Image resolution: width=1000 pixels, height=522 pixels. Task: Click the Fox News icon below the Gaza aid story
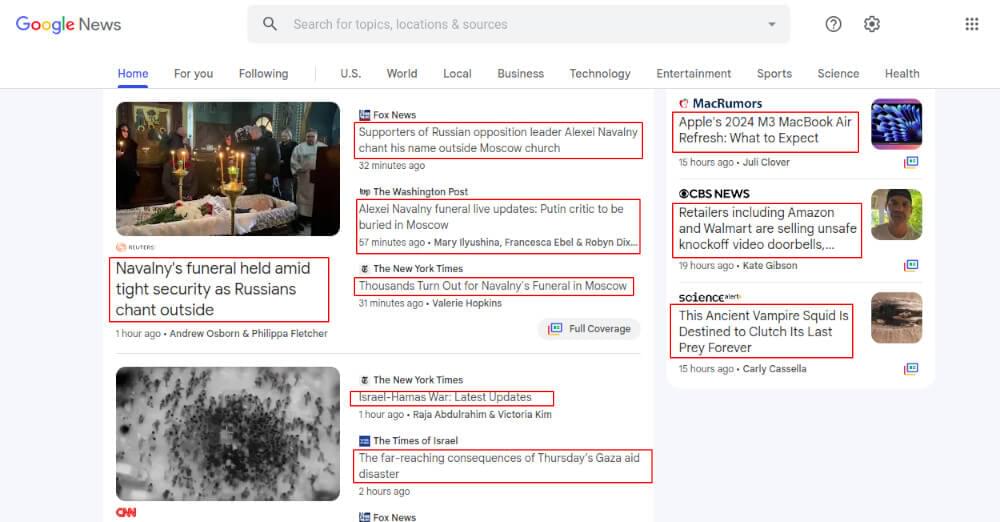364,518
